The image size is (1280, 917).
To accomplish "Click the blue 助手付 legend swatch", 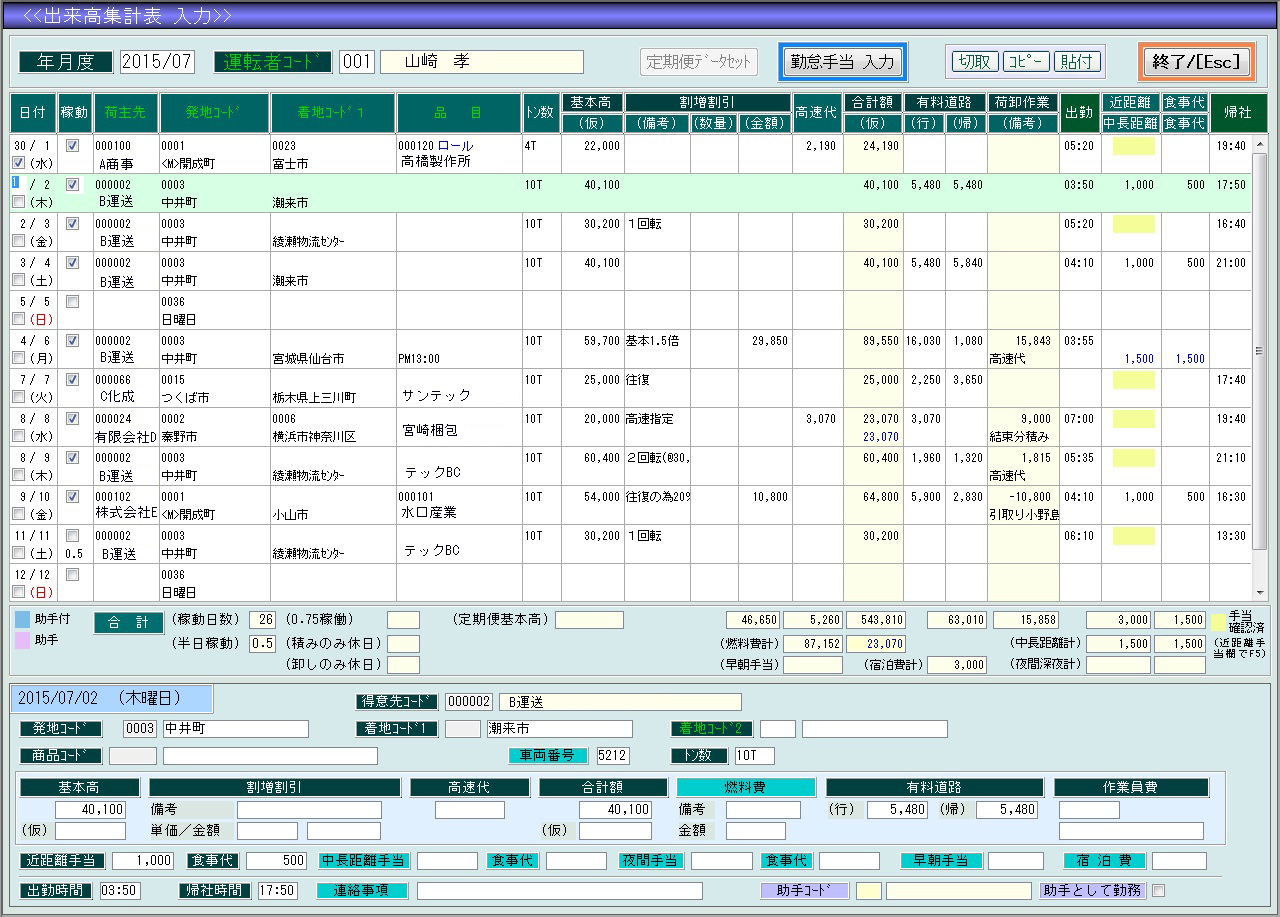I will click(22, 619).
